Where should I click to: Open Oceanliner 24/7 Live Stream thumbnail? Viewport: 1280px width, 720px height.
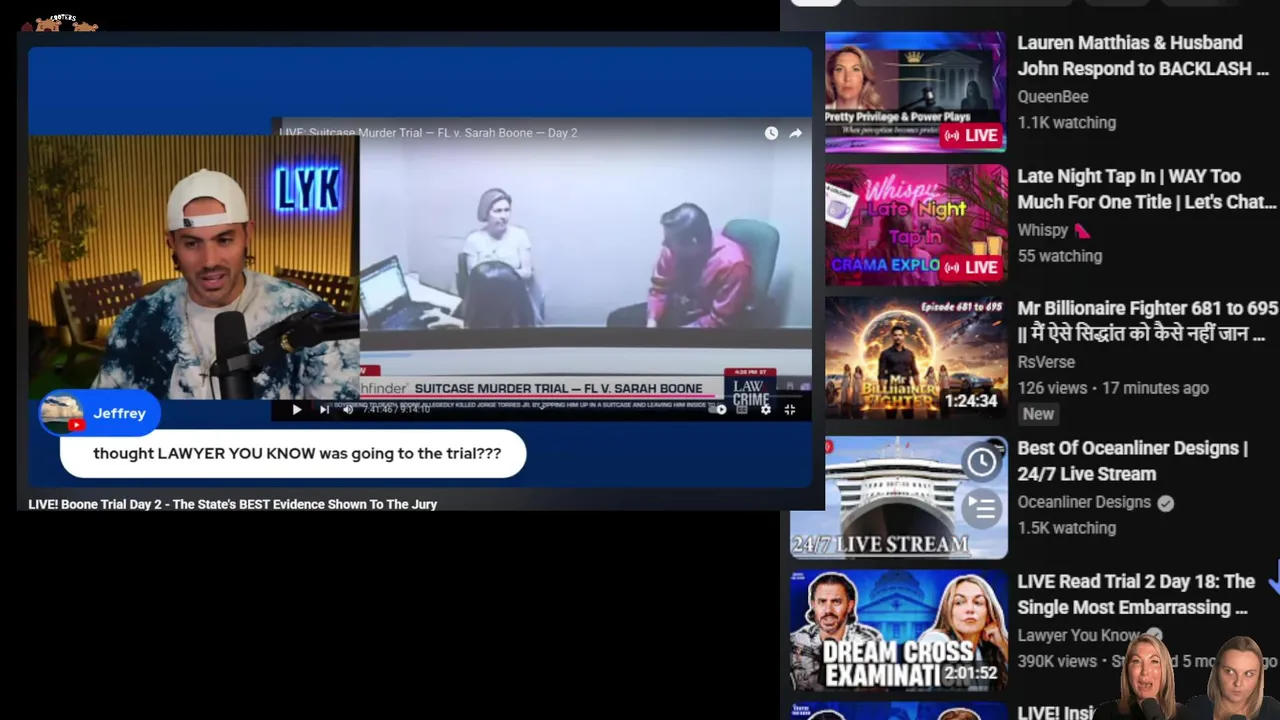tap(898, 497)
